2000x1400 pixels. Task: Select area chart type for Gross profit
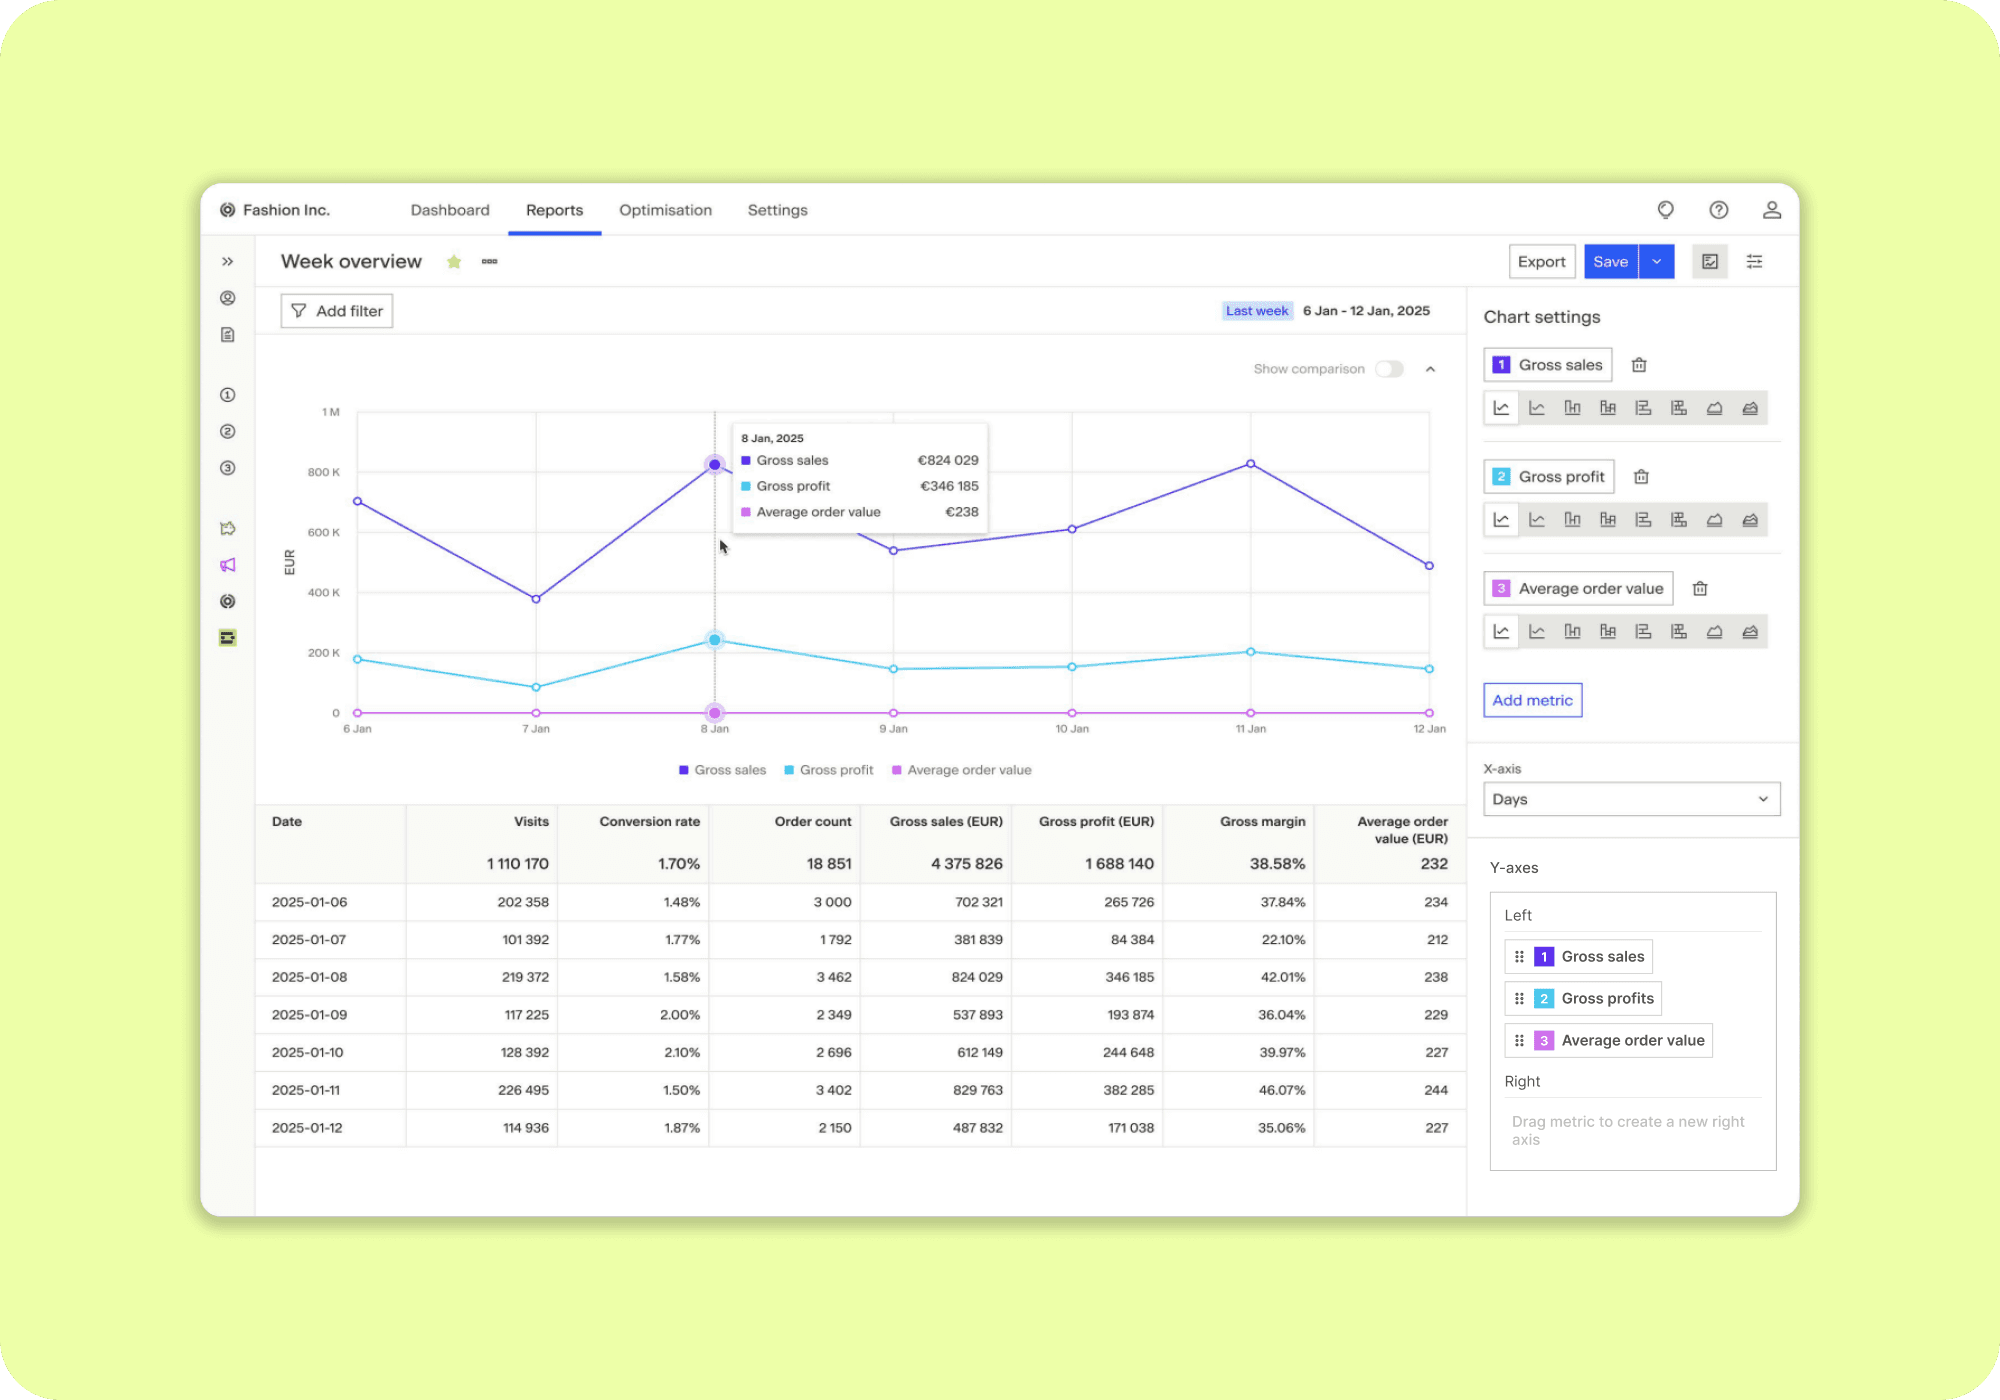(1714, 520)
